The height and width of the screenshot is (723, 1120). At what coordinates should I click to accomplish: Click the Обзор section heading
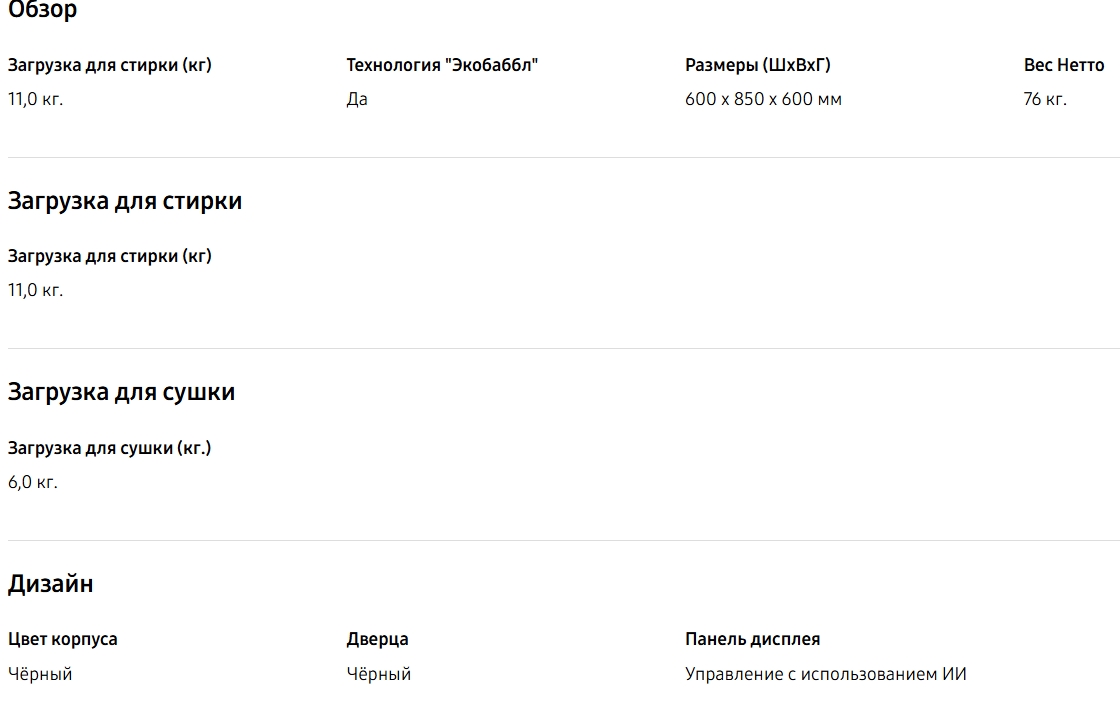pos(42,11)
